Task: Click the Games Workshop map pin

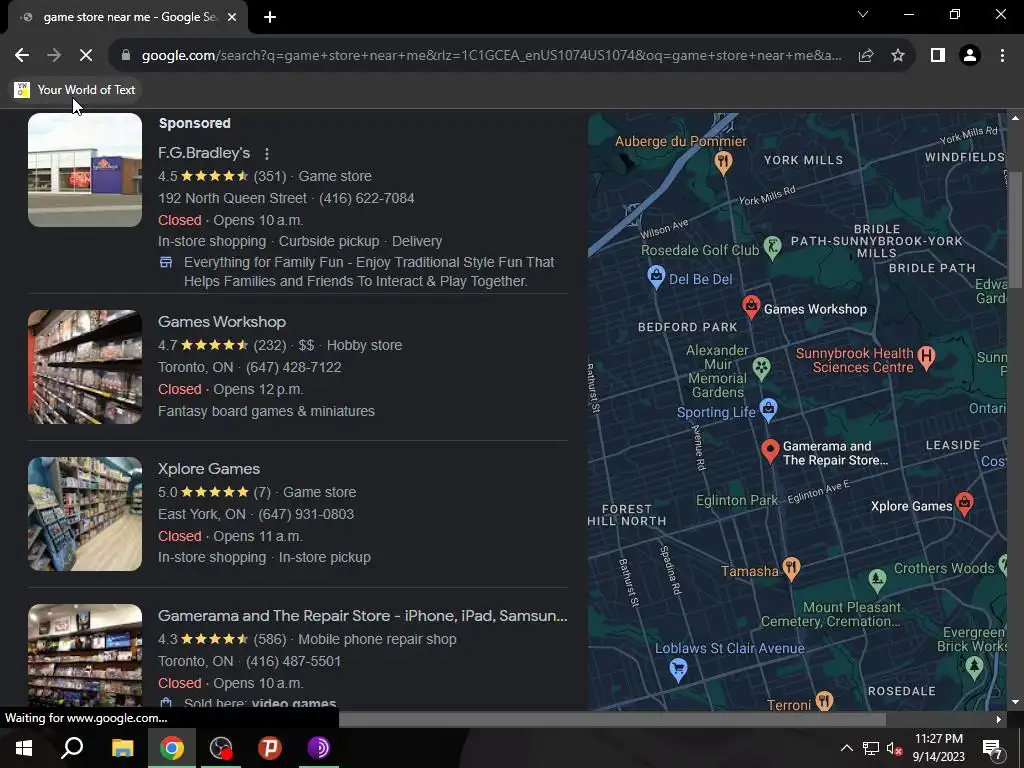Action: tap(751, 307)
